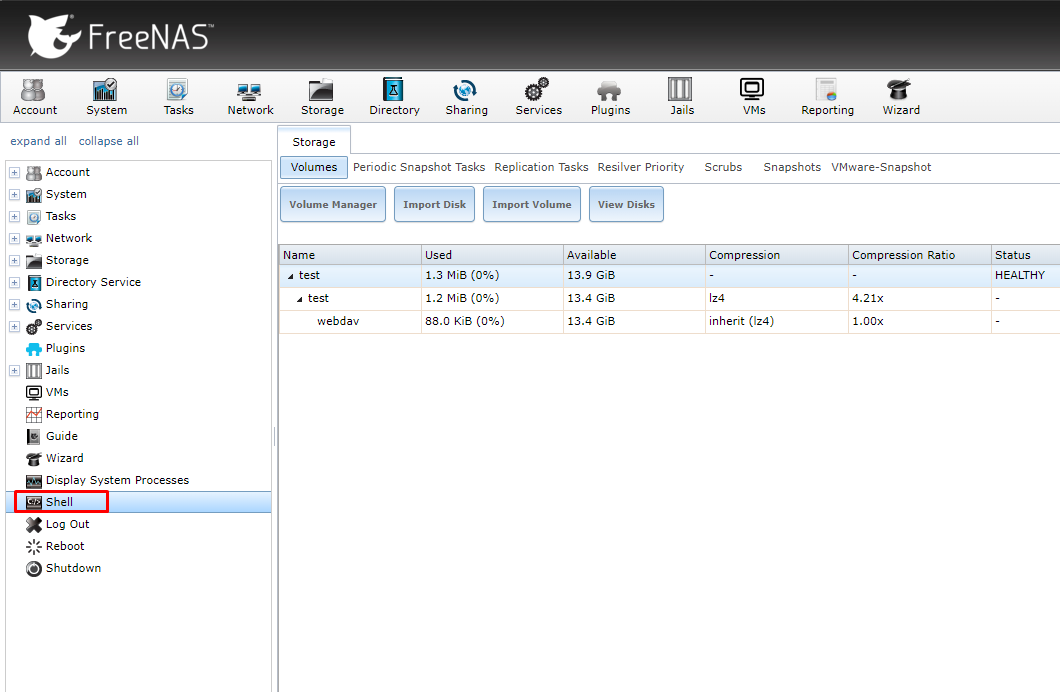This screenshot has height=692, width=1060.
Task: Open Display System Processes icon in sidebar
Action: (x=34, y=480)
